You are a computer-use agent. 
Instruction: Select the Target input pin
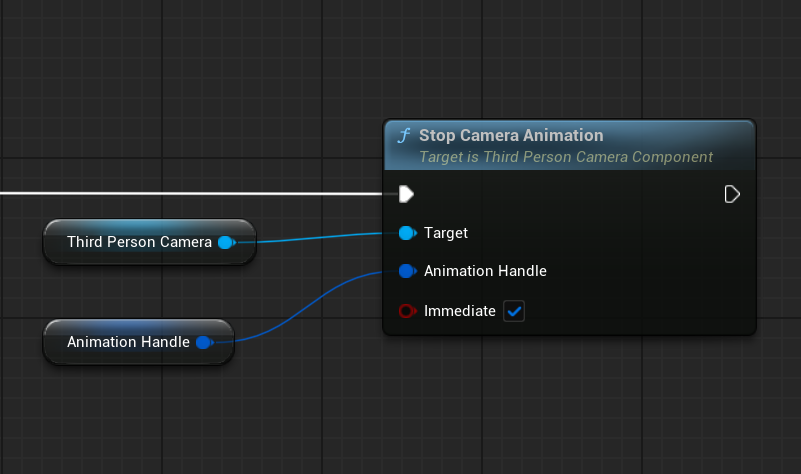click(406, 233)
